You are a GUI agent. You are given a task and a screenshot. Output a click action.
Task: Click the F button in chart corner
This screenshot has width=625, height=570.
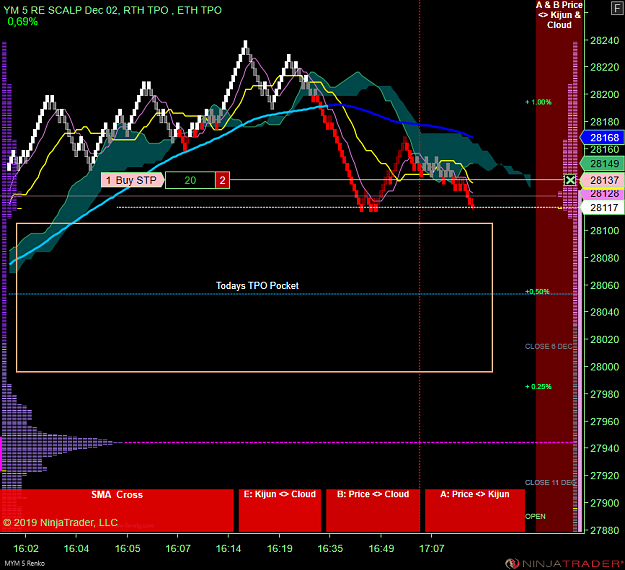coord(617,8)
